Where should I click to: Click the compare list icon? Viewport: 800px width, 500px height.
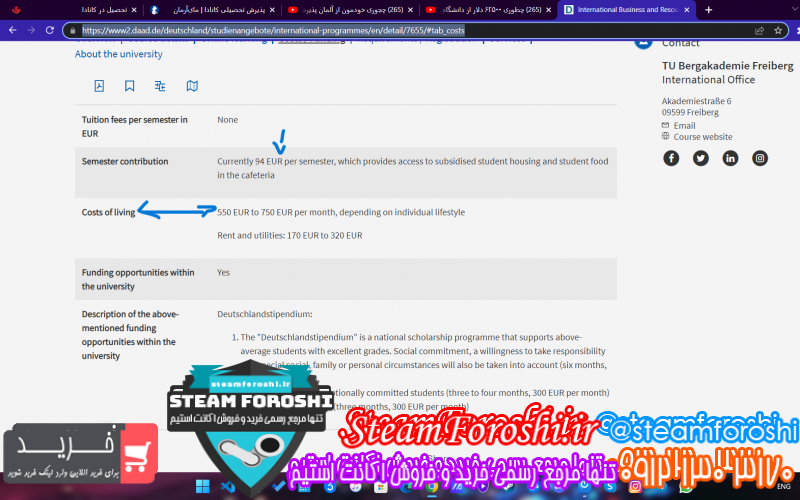click(160, 86)
